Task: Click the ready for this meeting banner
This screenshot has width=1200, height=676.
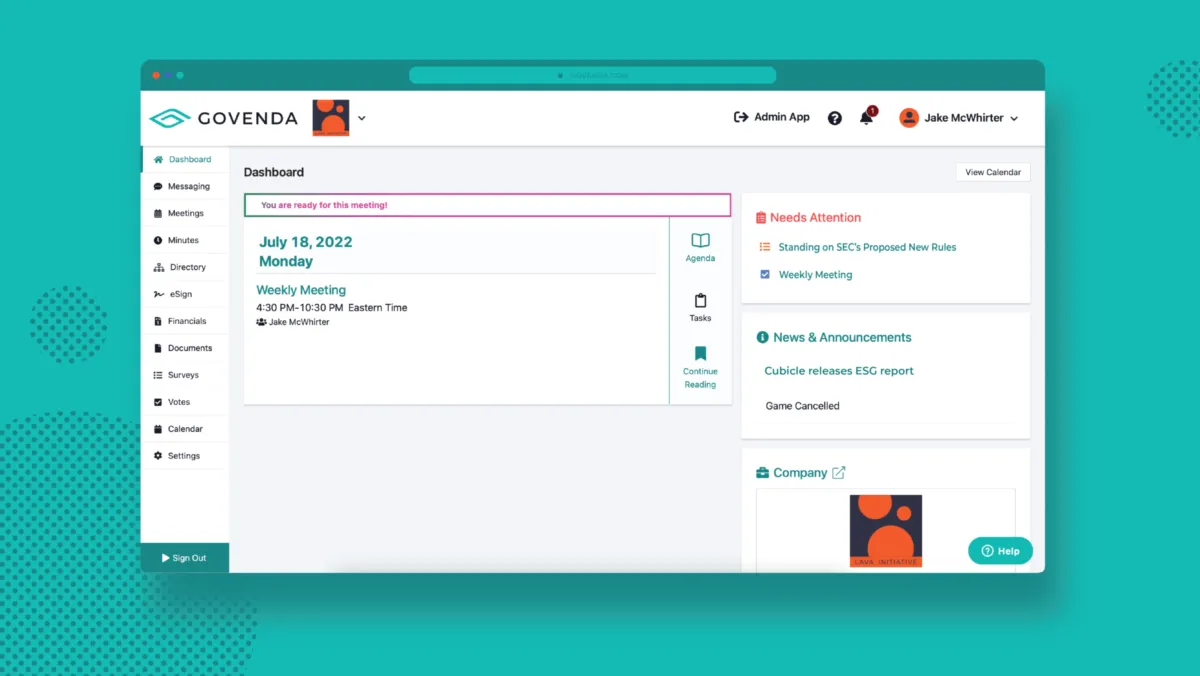Action: coord(488,205)
